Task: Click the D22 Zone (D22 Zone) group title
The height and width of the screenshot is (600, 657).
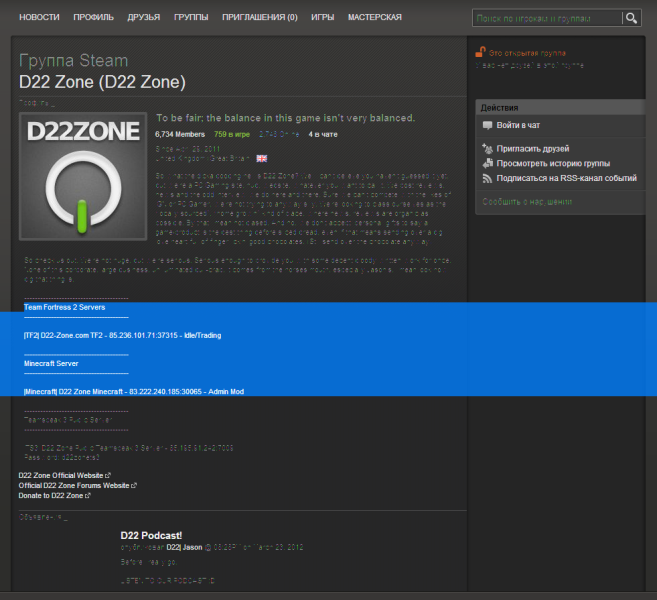Action: (x=102, y=82)
